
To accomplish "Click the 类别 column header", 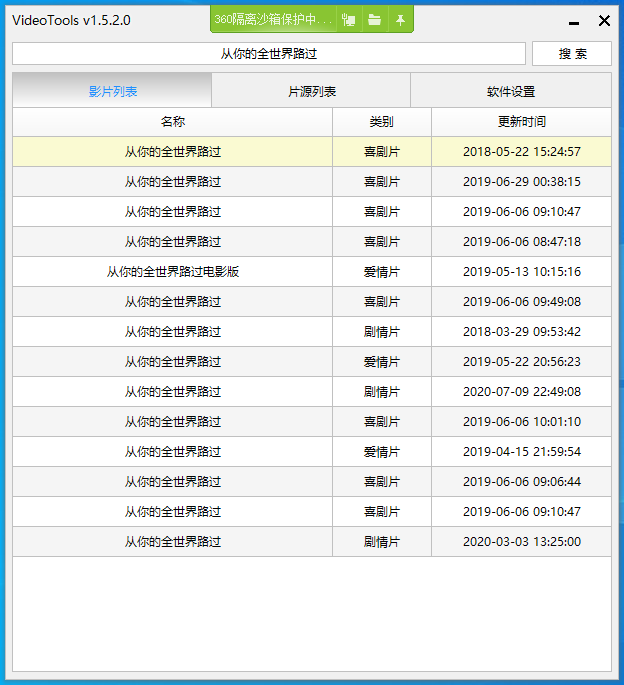I will tap(381, 122).
